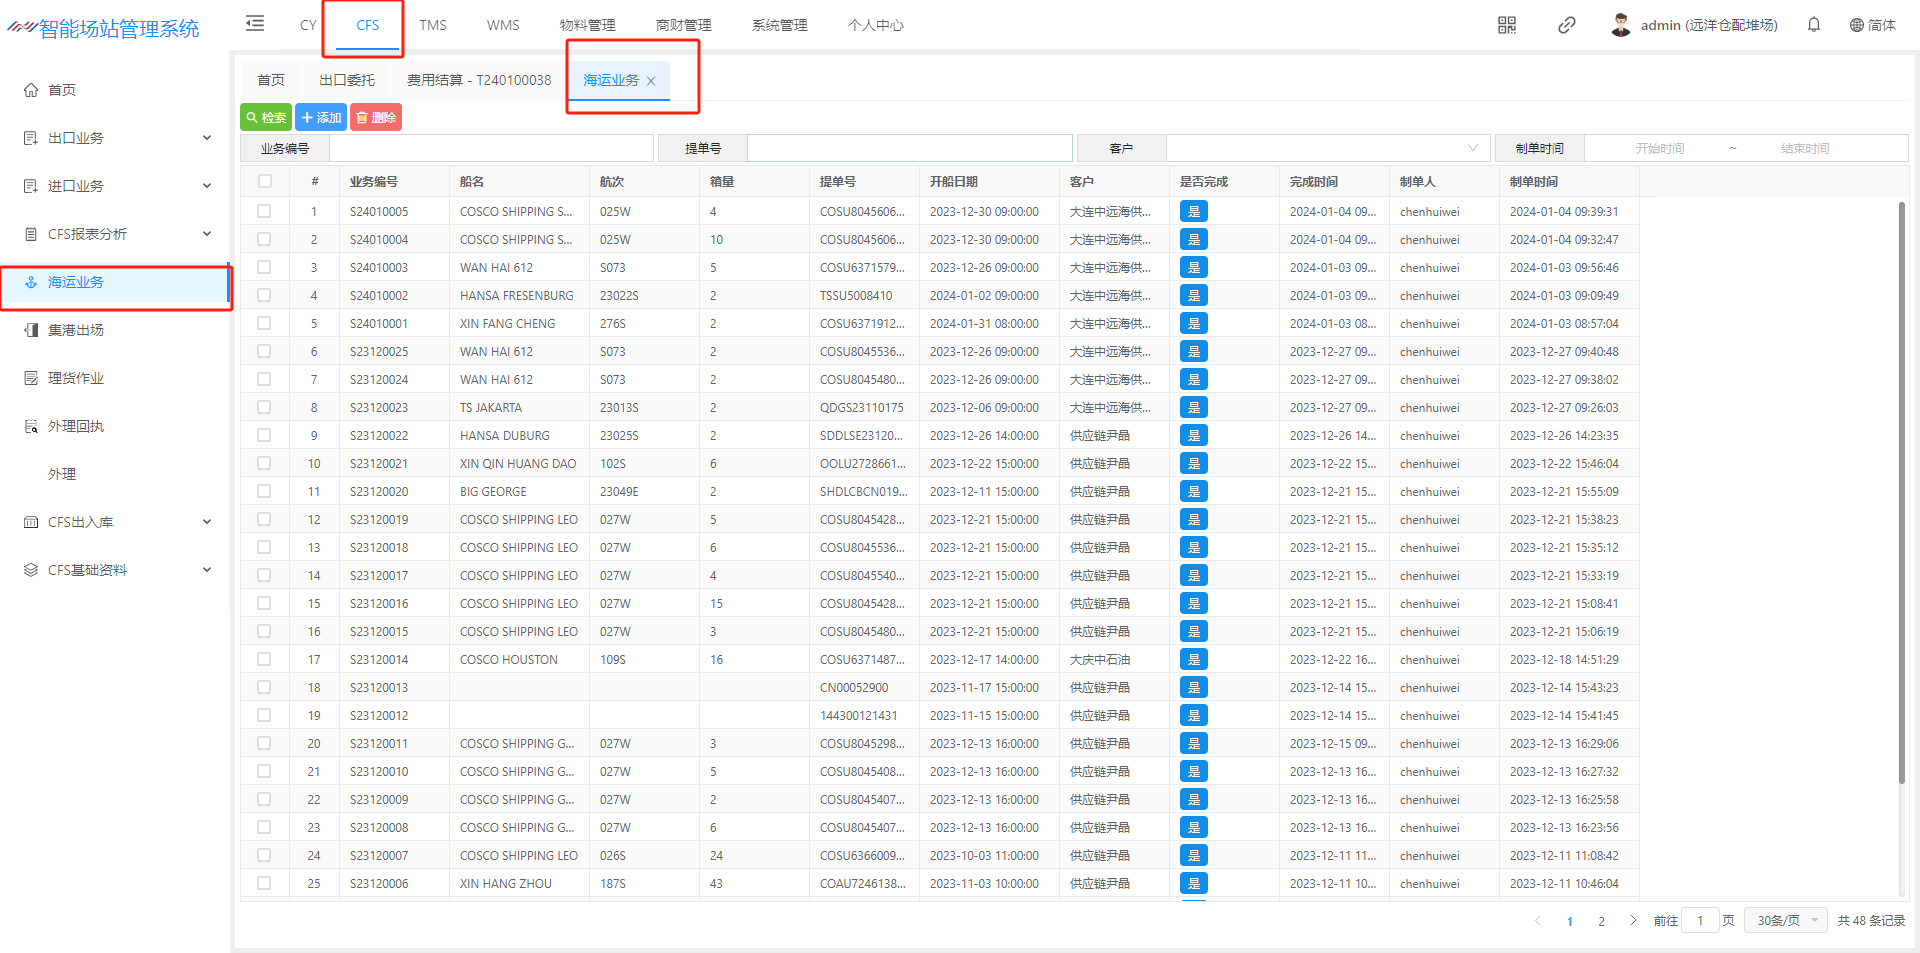Viewport: 1920px width, 953px height.
Task: Collapse the sidebar with the hamburger icon
Action: pyautogui.click(x=255, y=24)
